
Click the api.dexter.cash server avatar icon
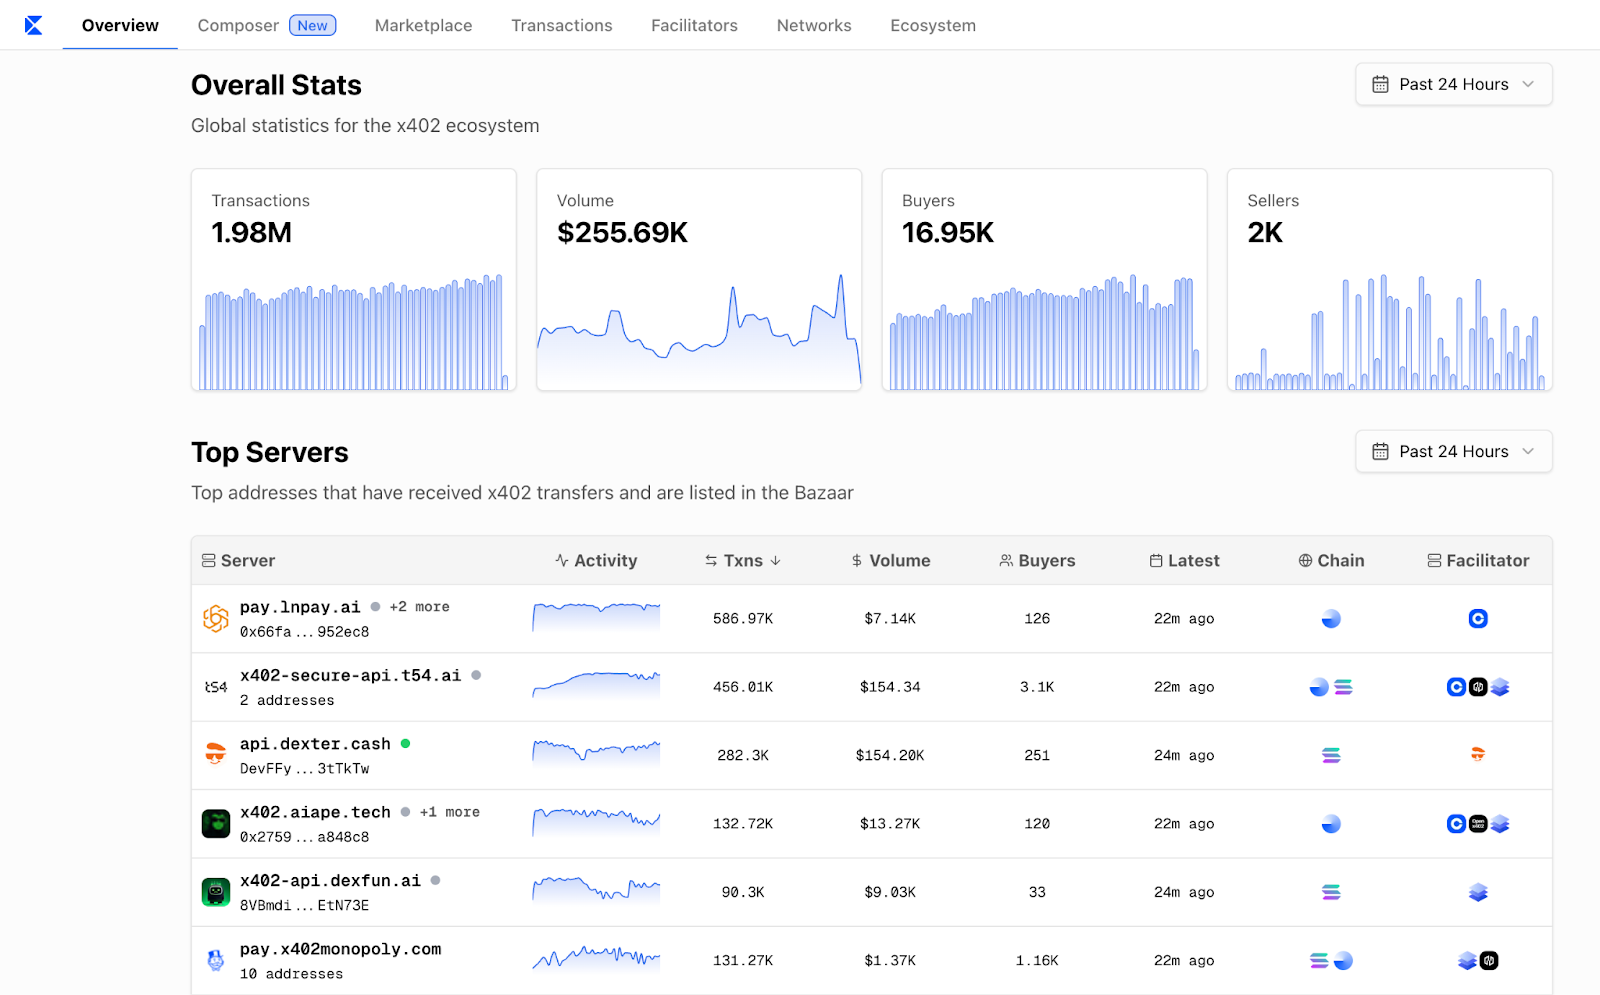click(x=216, y=755)
